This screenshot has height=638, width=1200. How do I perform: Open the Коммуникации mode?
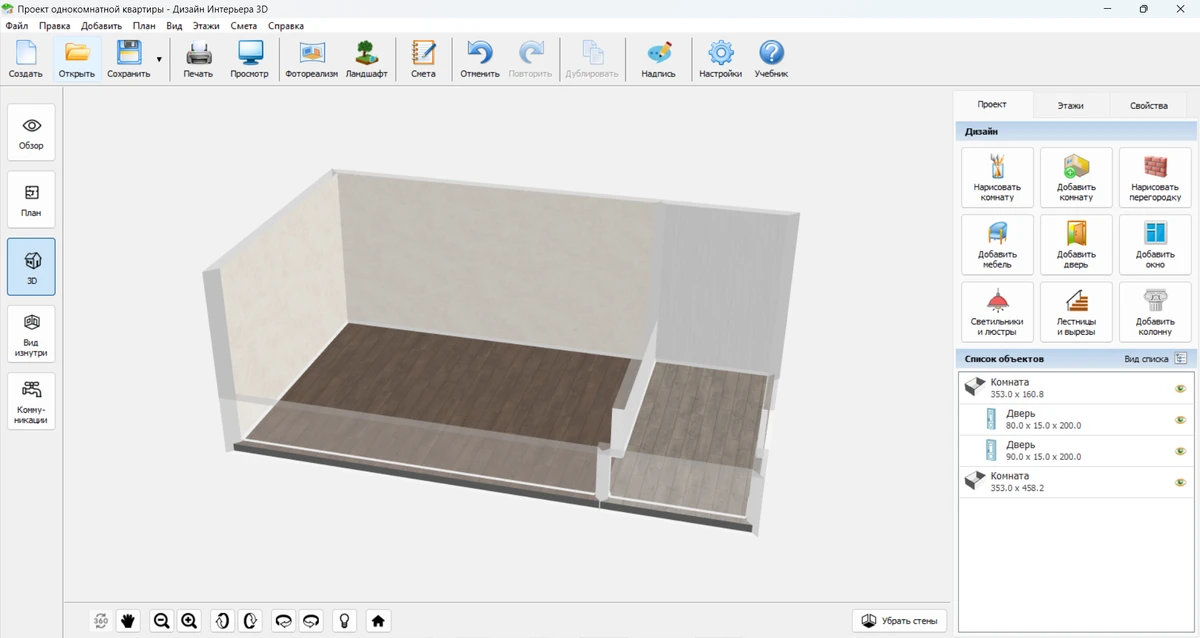point(31,401)
